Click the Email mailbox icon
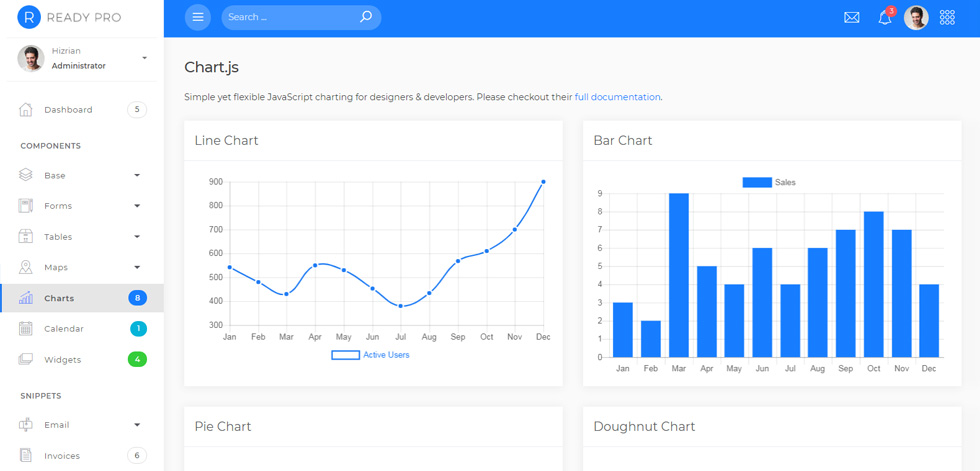The height and width of the screenshot is (471, 980). pyautogui.click(x=26, y=425)
